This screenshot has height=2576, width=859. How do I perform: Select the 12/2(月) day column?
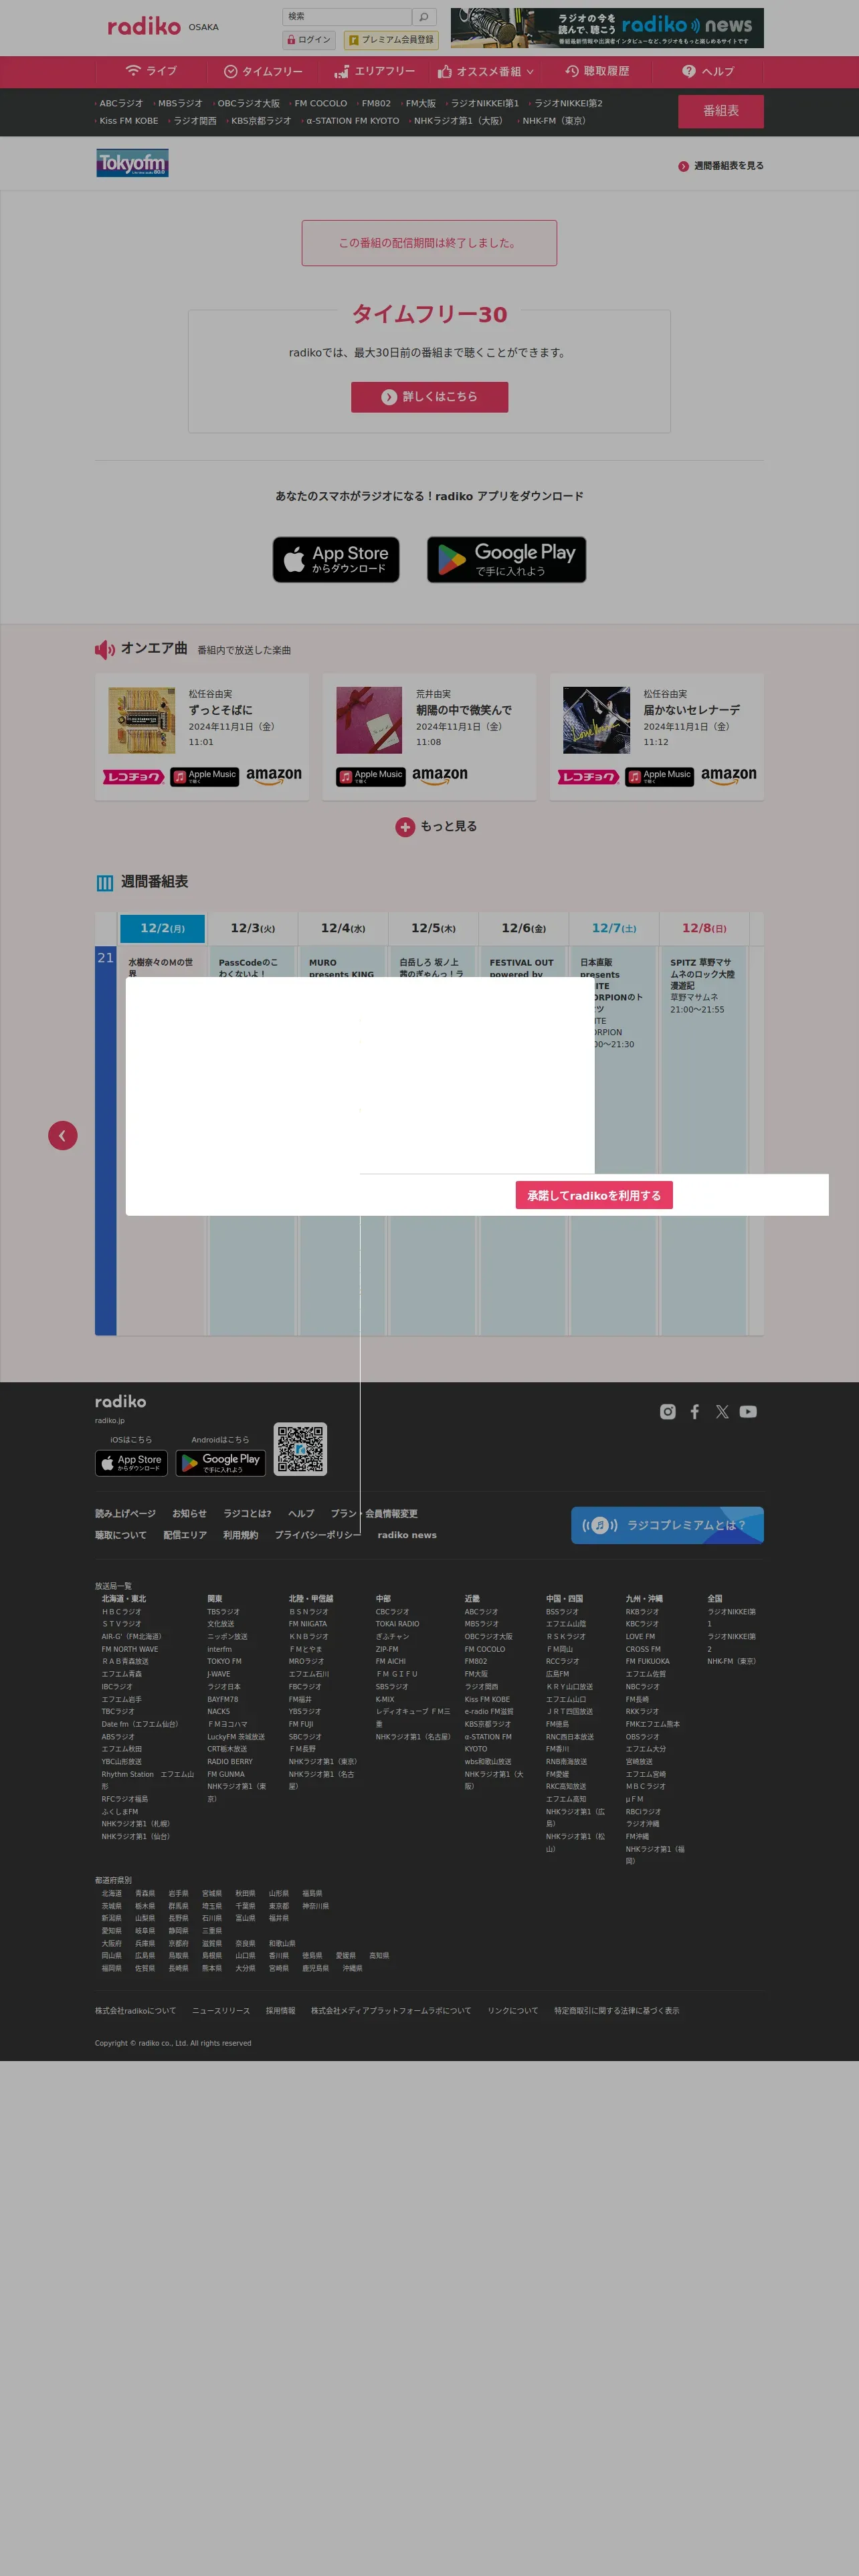(x=162, y=928)
